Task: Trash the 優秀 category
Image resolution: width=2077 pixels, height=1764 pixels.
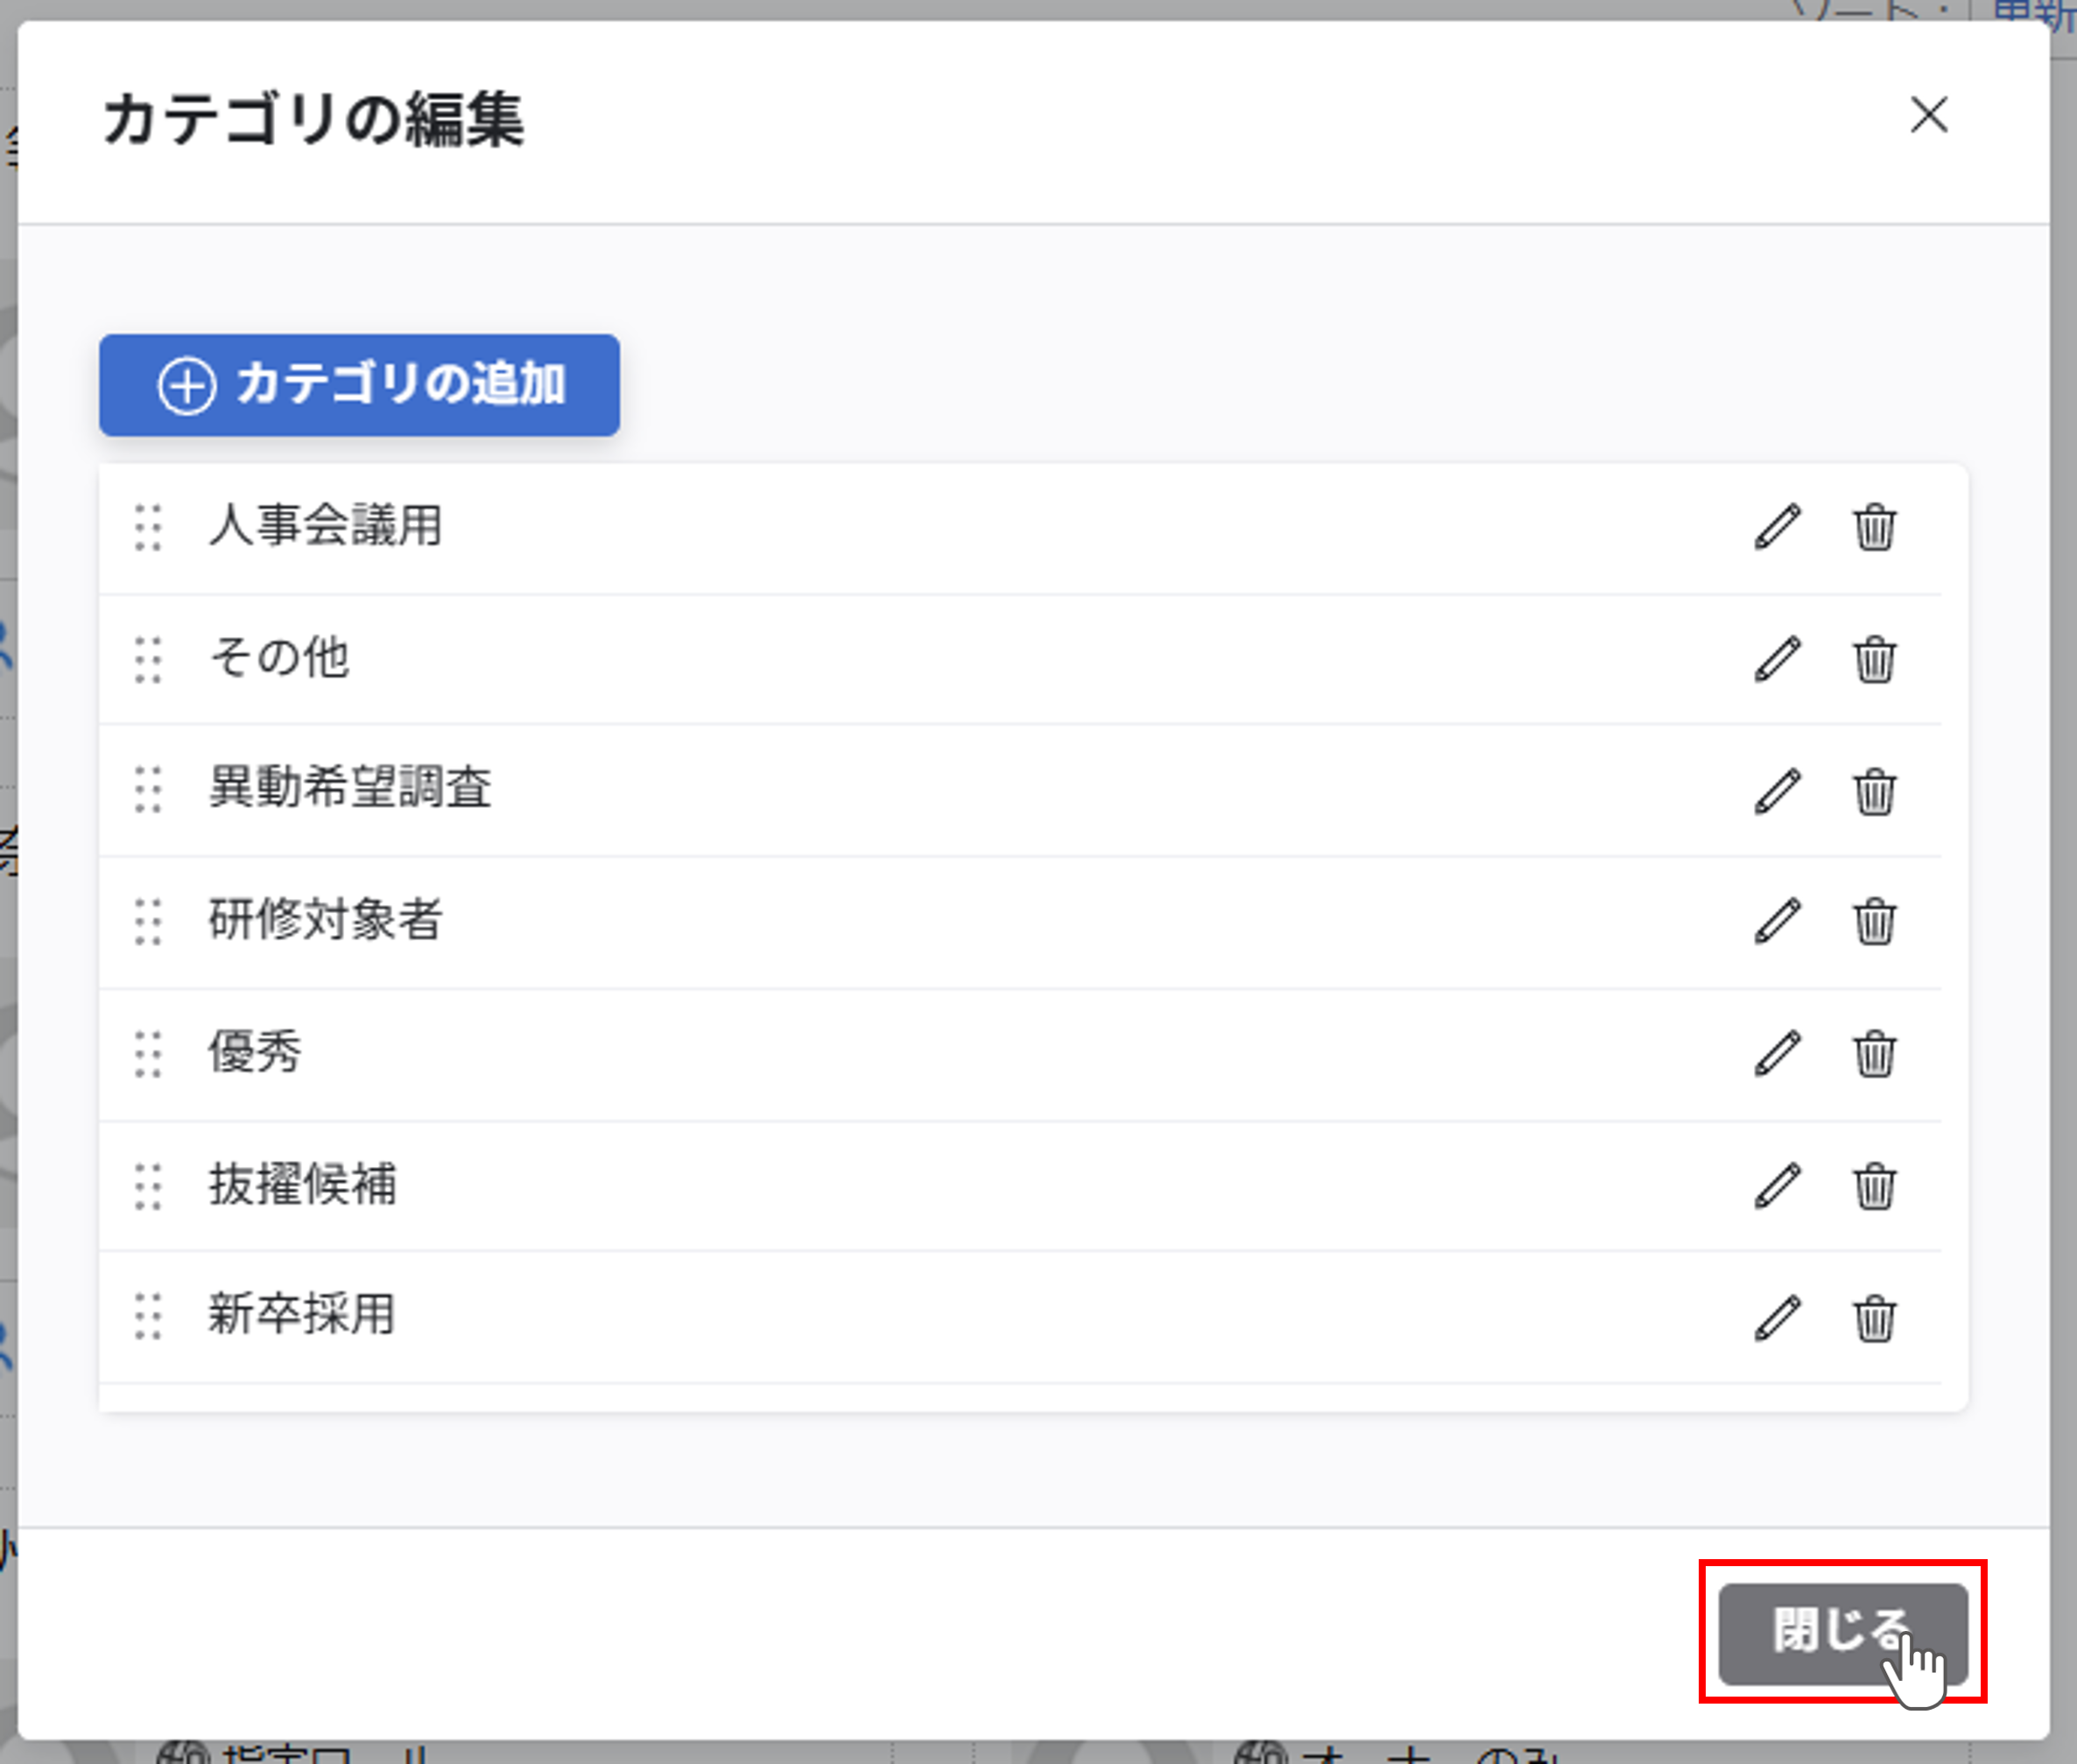Action: pyautogui.click(x=1874, y=1053)
